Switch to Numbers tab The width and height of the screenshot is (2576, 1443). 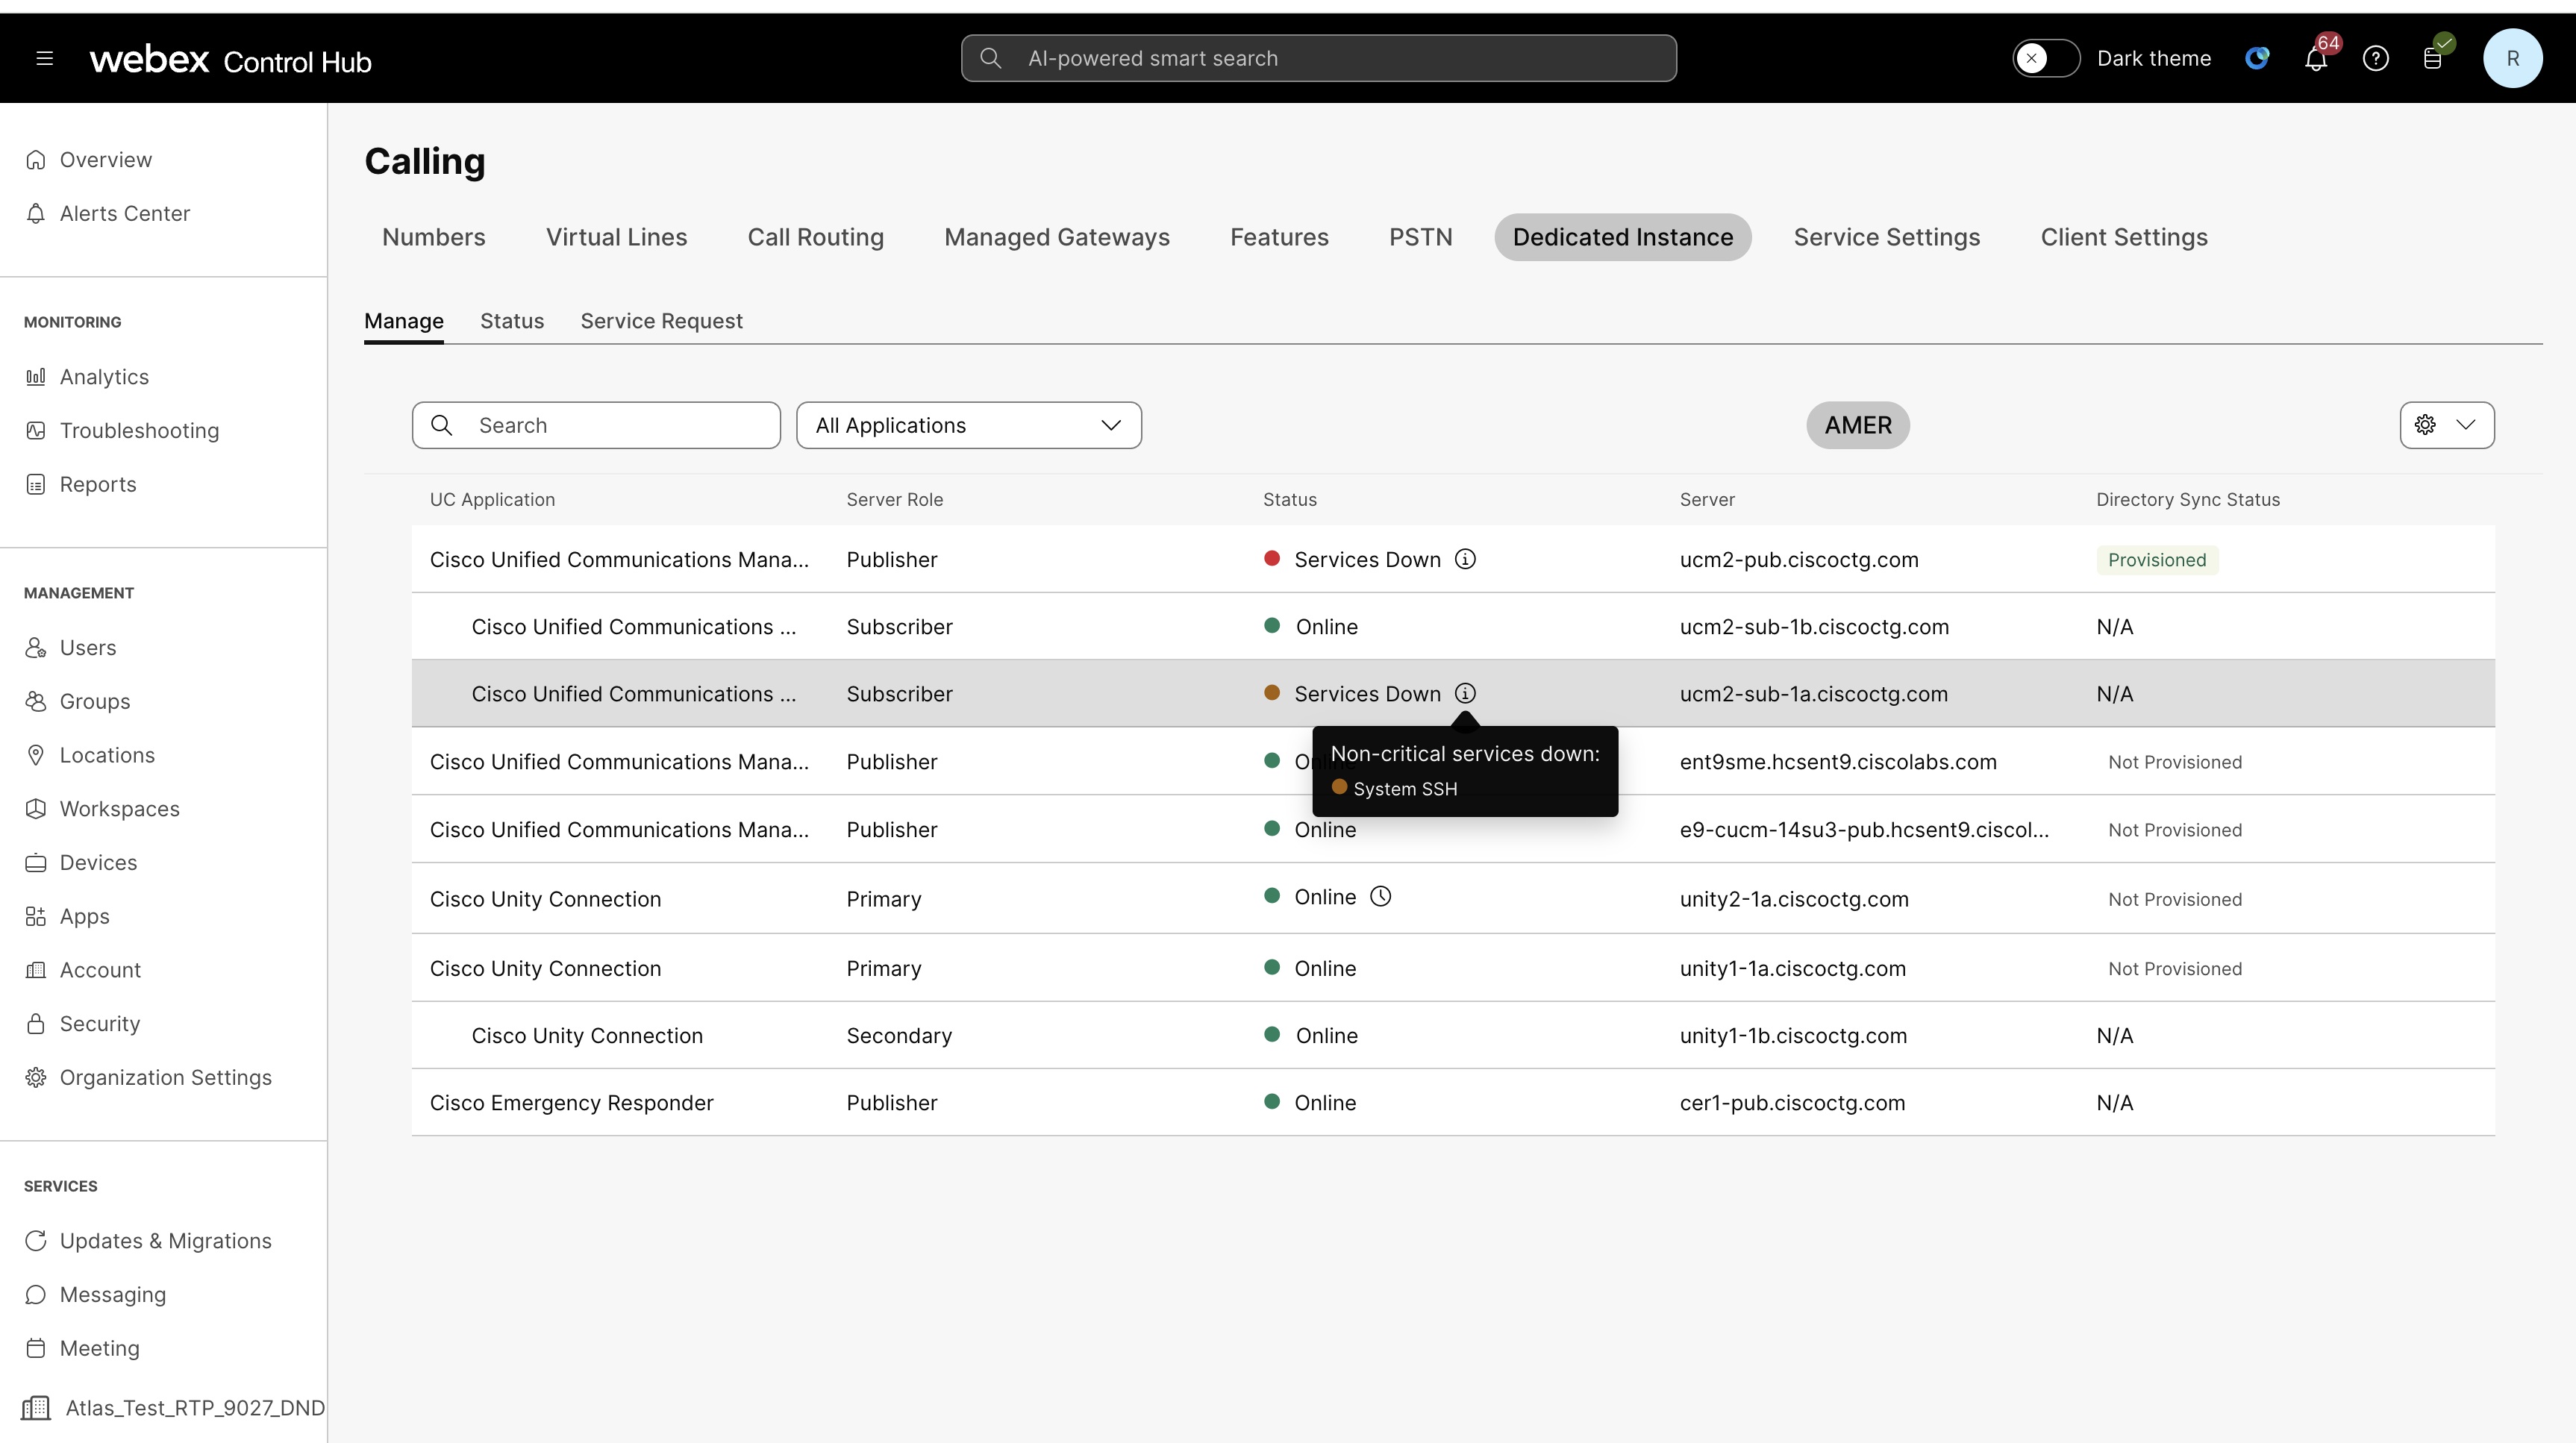tap(433, 237)
